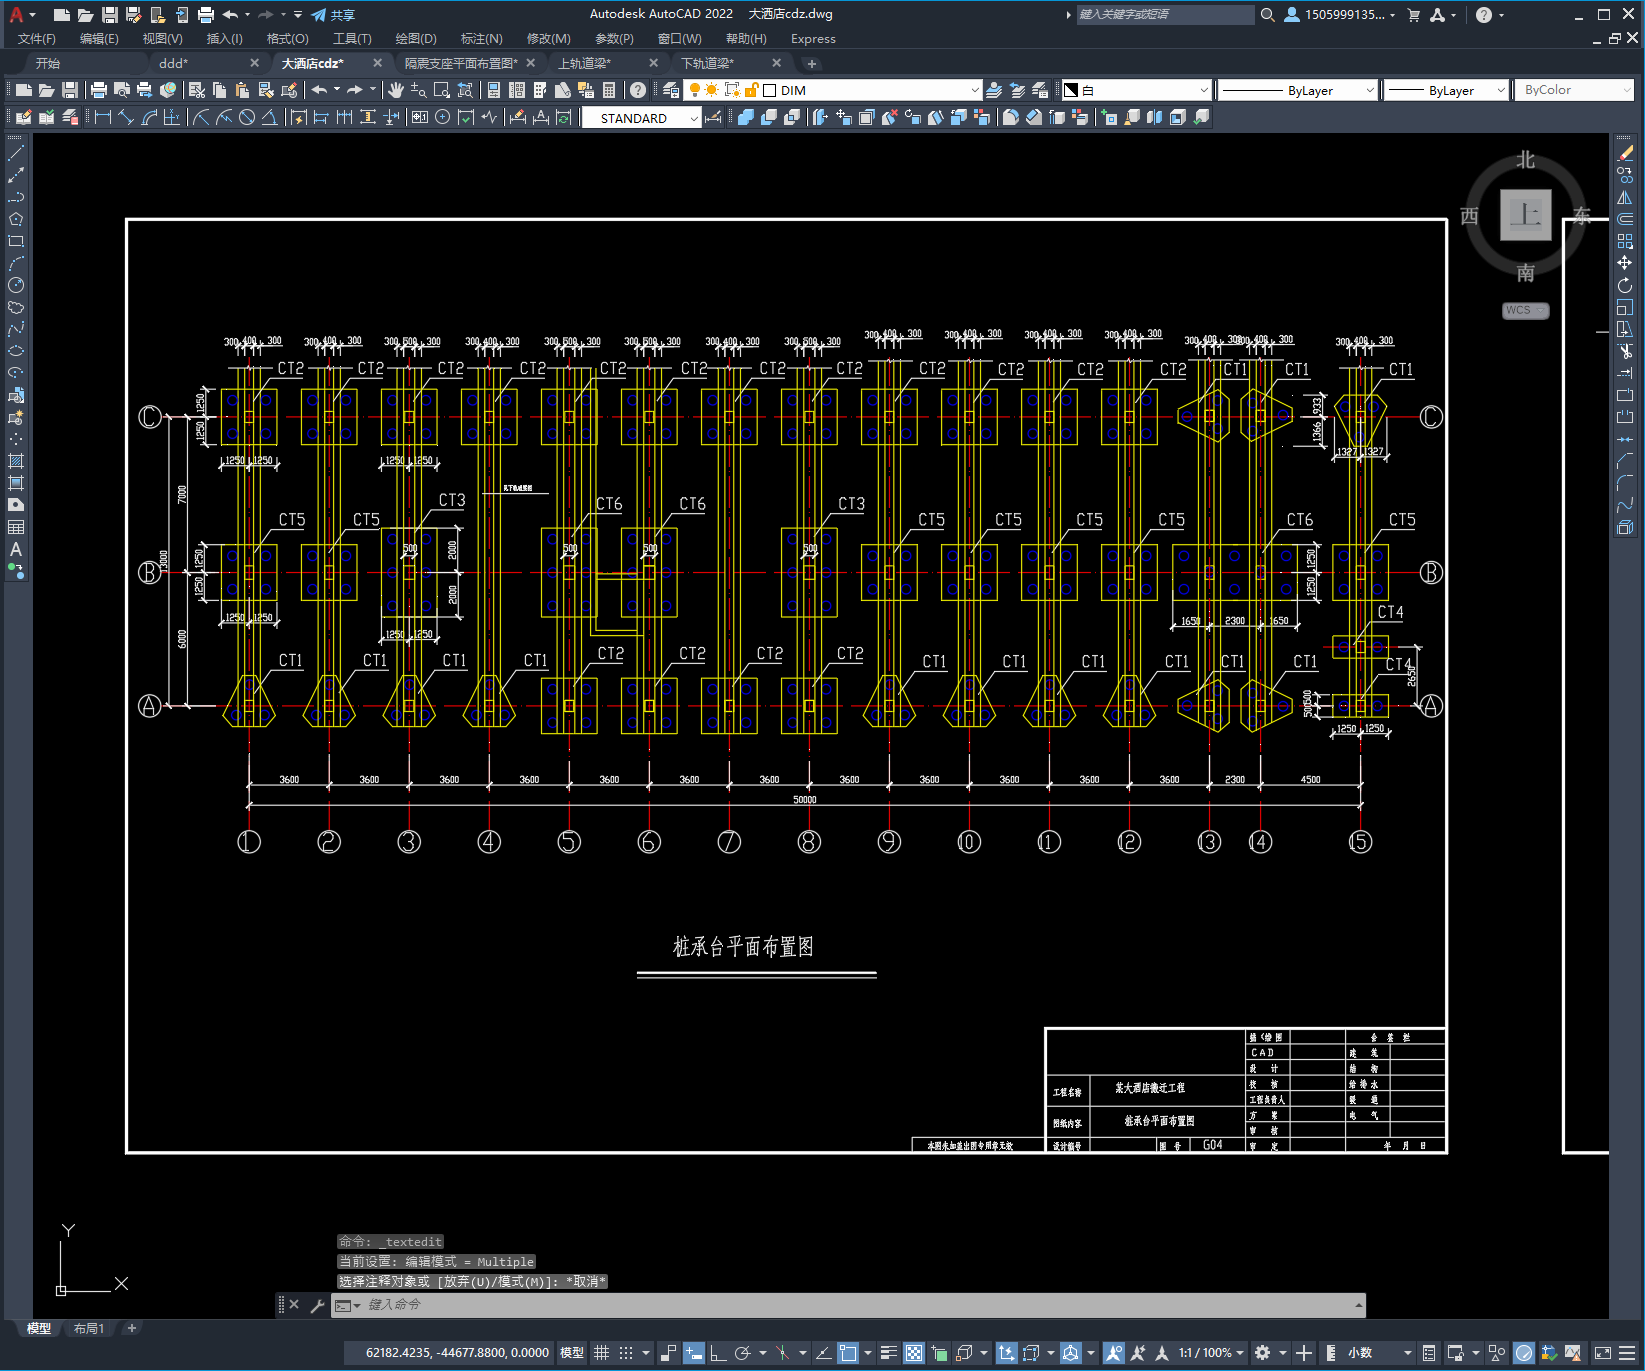This screenshot has height=1371, width=1645.
Task: Click the Aligned dimension tool
Action: (x=126, y=117)
